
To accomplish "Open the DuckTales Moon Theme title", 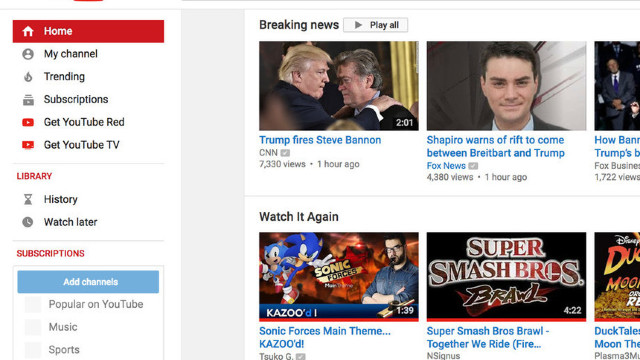I will click(x=617, y=337).
